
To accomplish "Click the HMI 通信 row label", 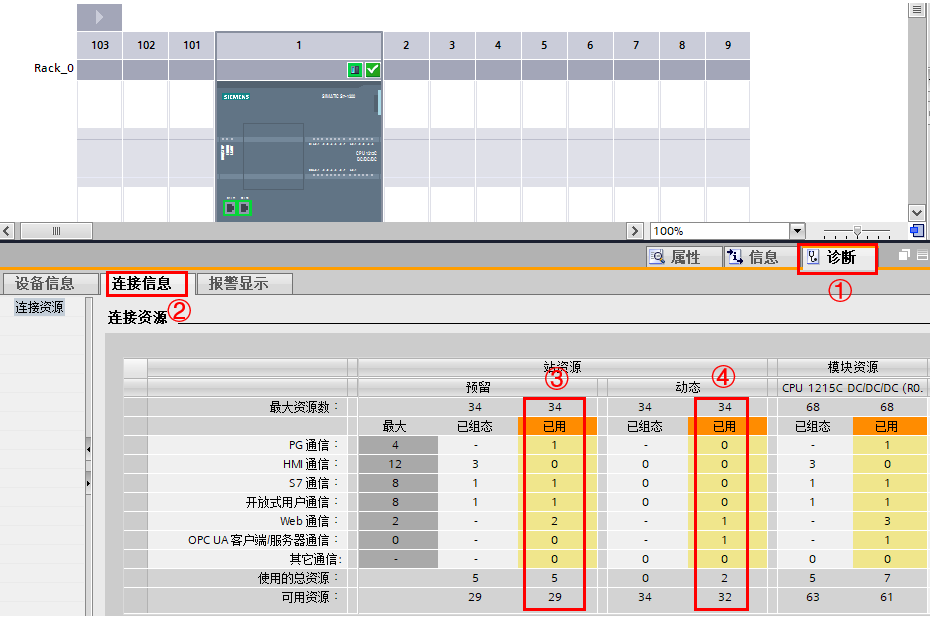I will (310, 464).
